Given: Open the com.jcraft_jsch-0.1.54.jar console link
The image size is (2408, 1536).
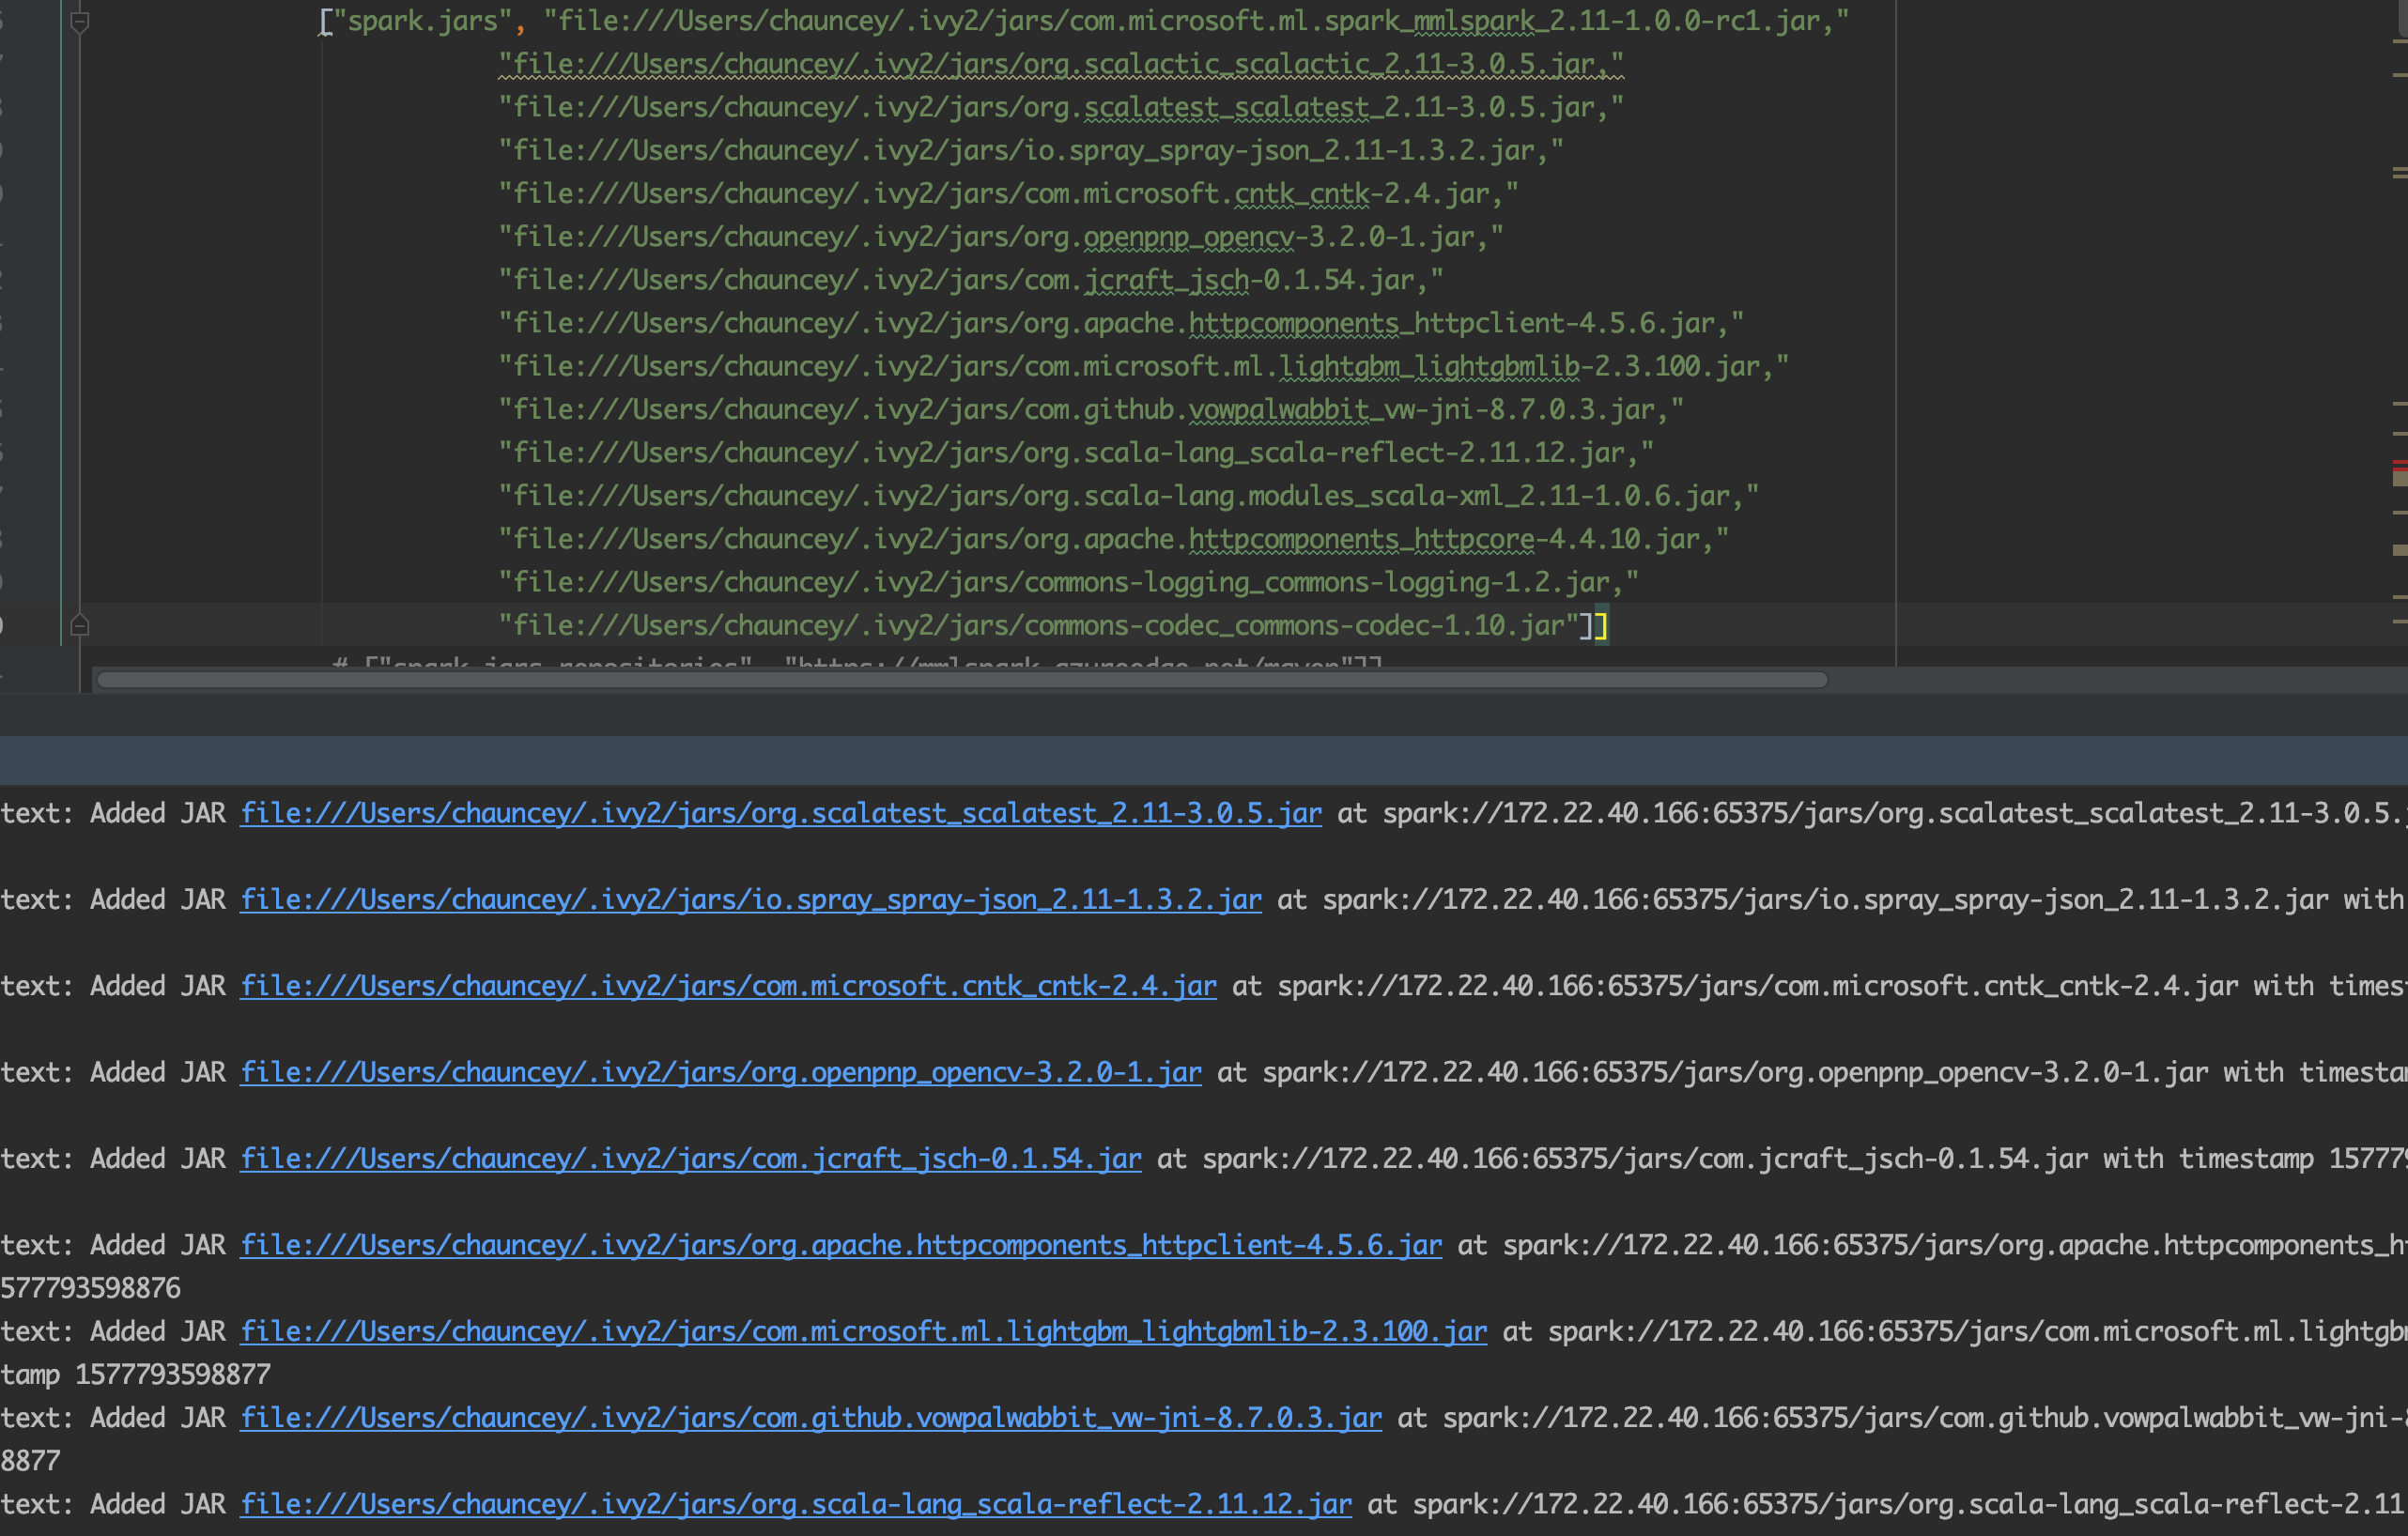Looking at the screenshot, I should [689, 1158].
